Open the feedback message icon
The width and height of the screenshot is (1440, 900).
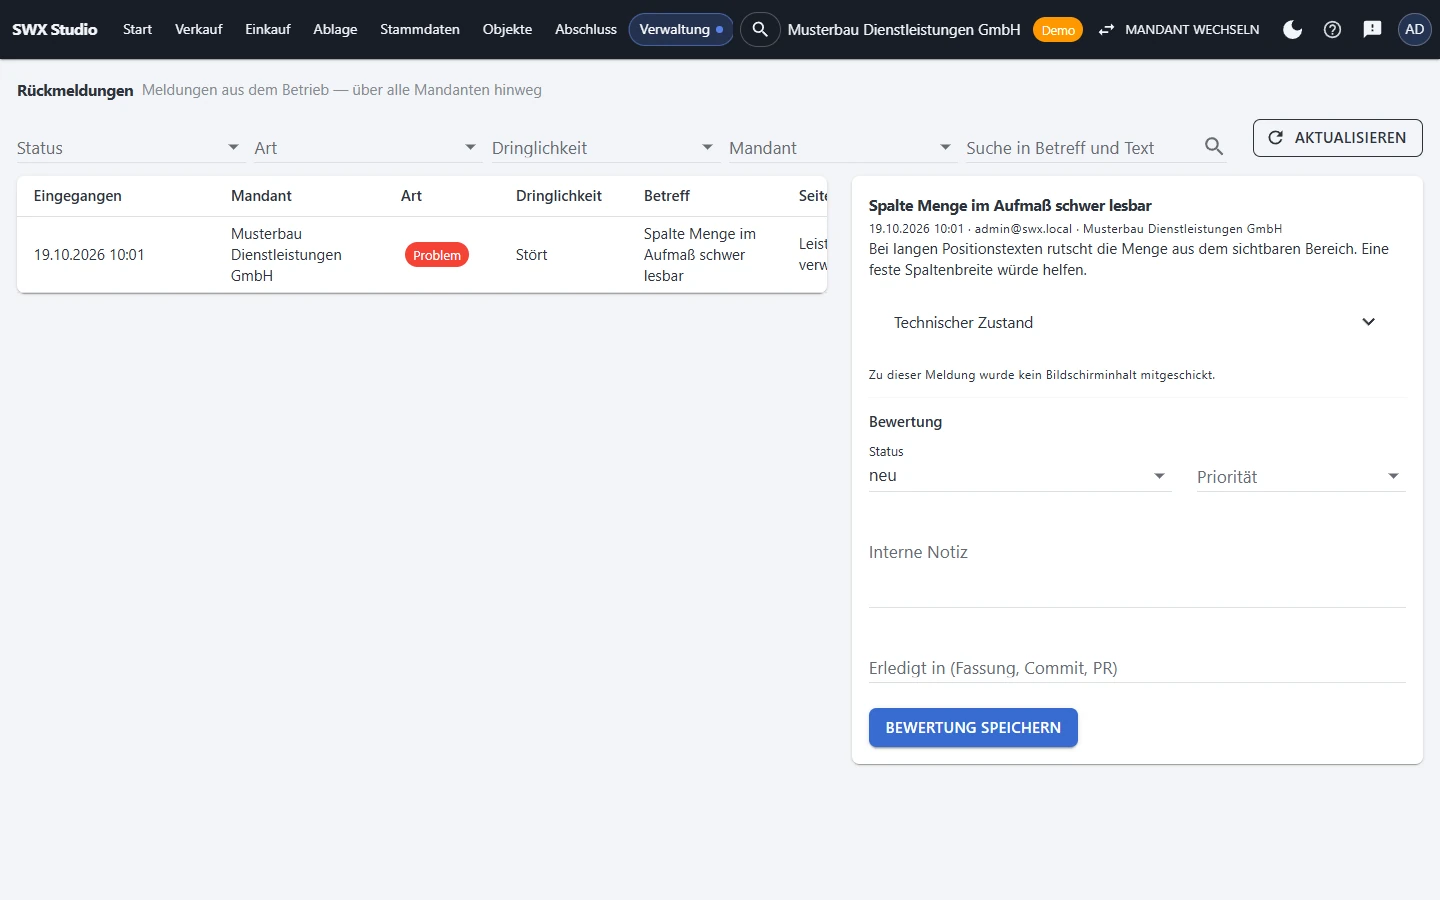pos(1372,29)
